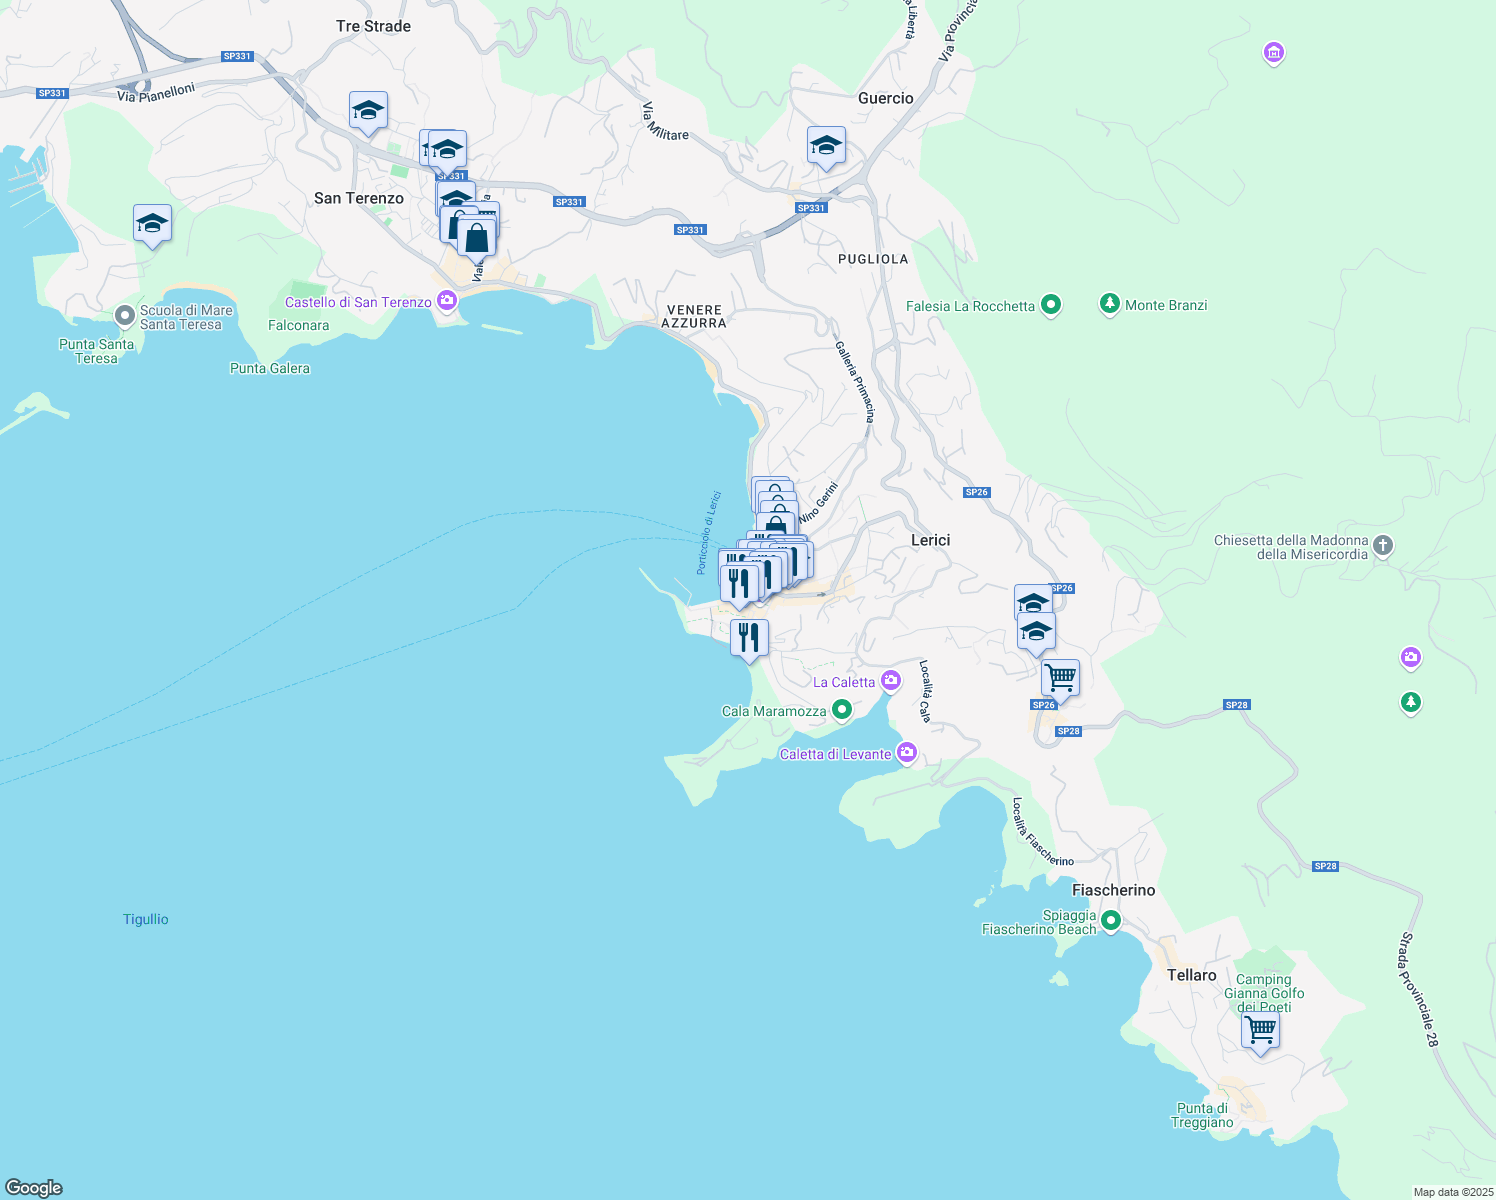
Task: Select the PUGLIOLA label
Action: [x=873, y=259]
